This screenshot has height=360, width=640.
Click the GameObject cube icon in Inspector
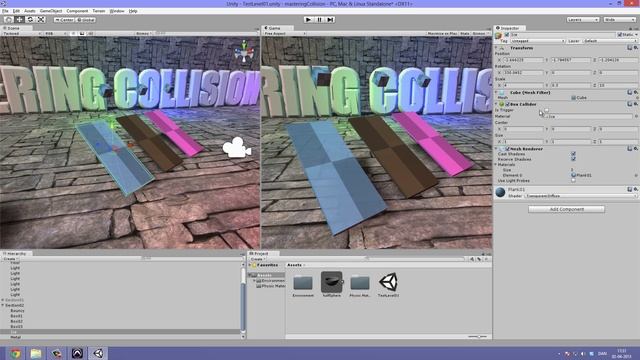[x=498, y=36]
